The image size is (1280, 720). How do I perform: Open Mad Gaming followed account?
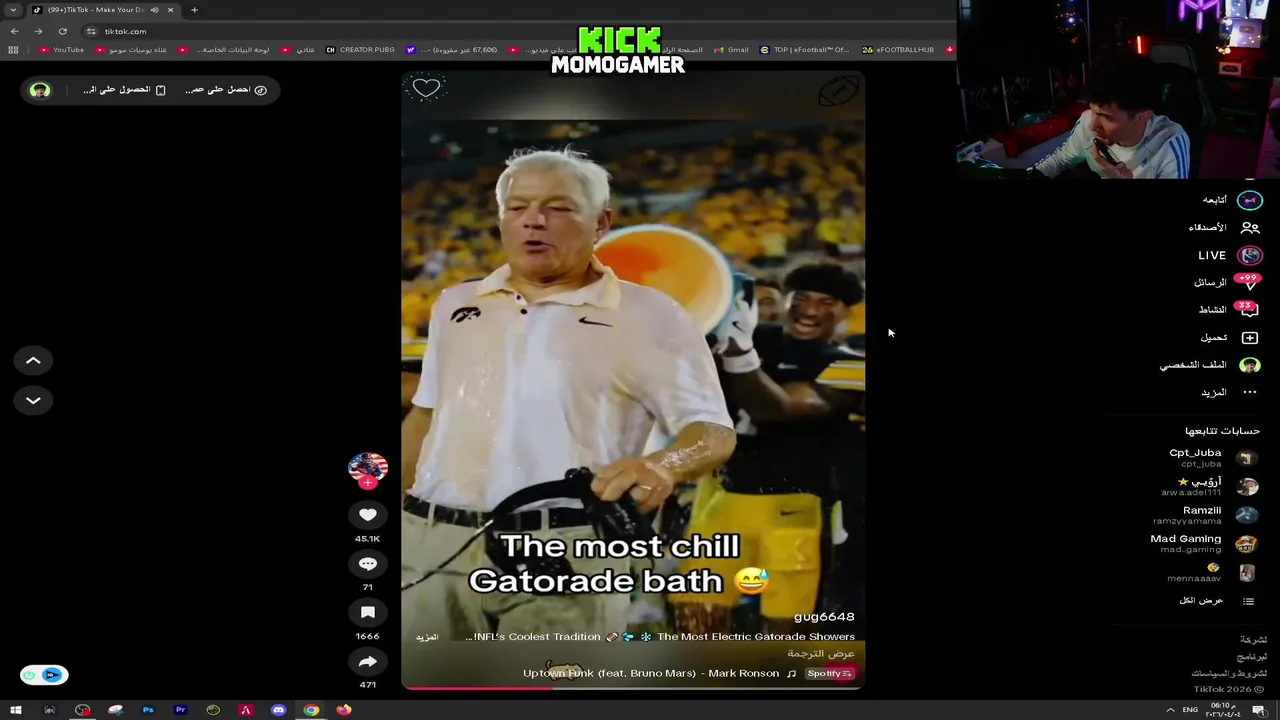(x=1203, y=544)
